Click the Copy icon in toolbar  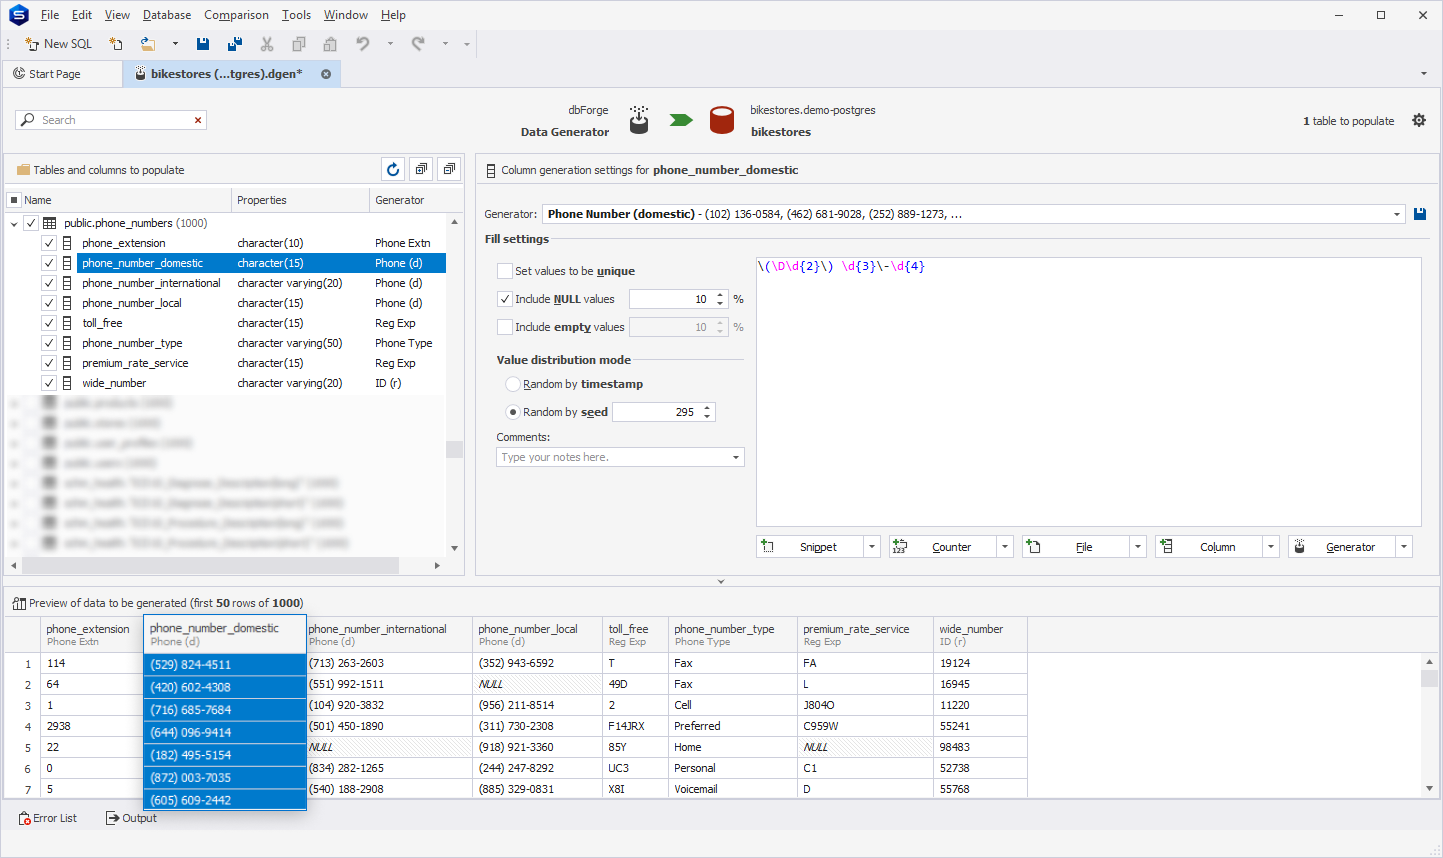point(298,44)
